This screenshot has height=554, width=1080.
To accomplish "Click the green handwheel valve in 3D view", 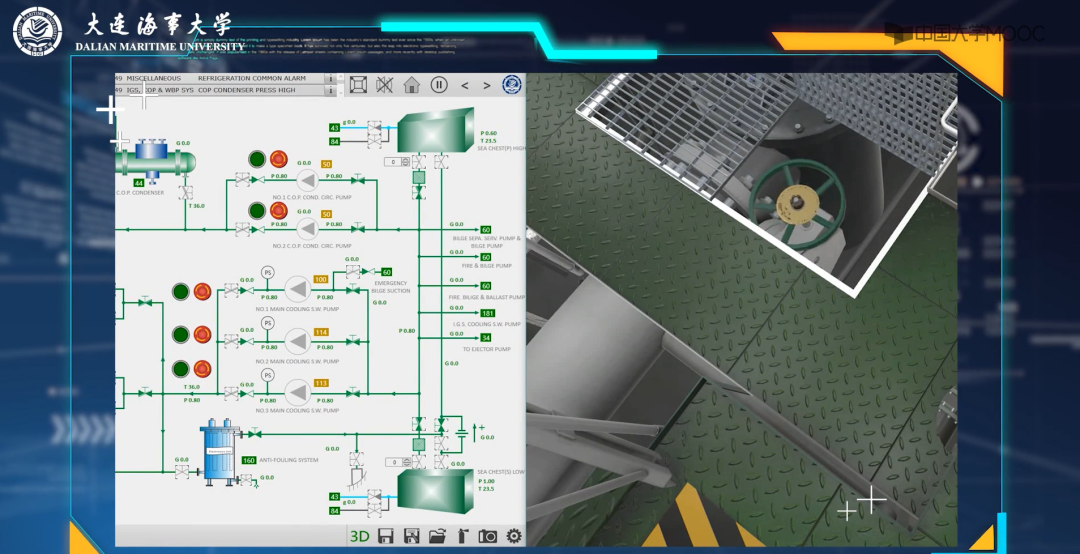I will (797, 205).
